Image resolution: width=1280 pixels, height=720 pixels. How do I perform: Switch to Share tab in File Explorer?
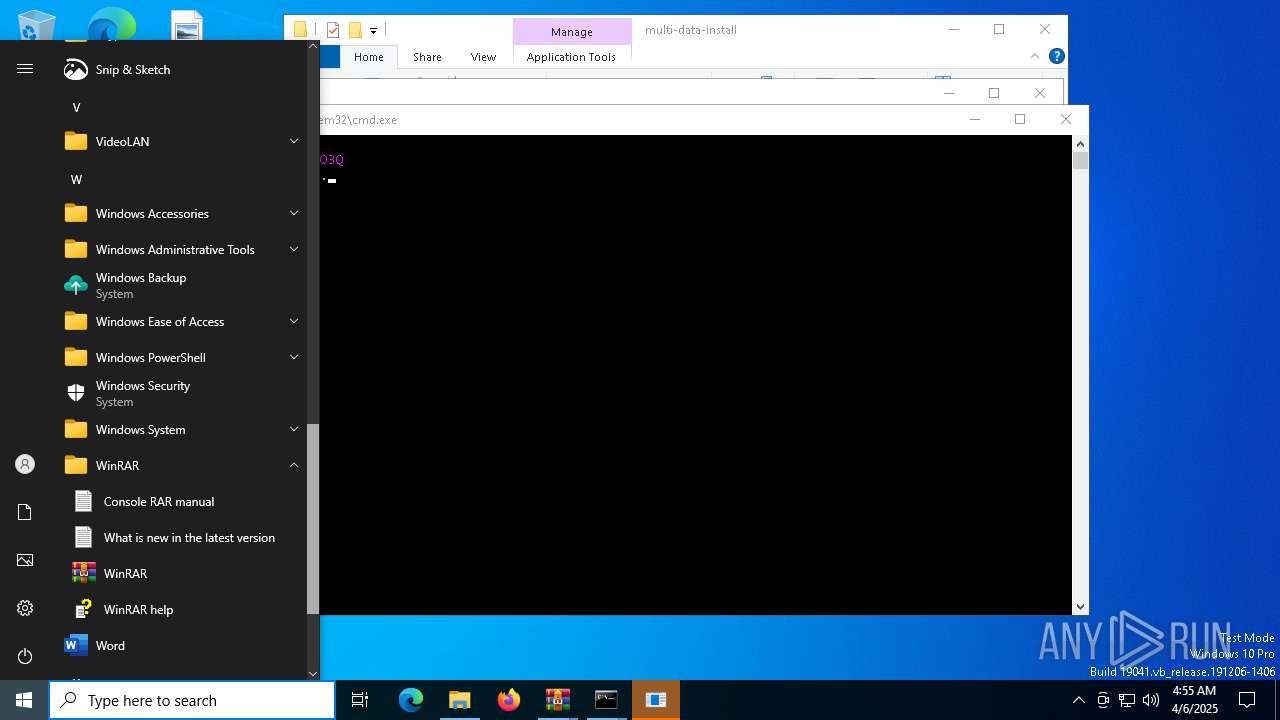[427, 57]
